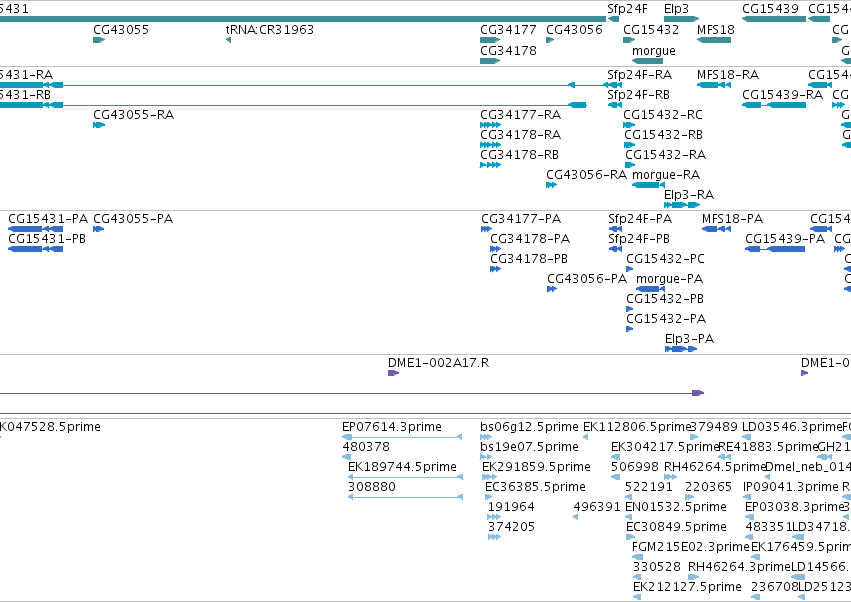Click the EC30849.5prime EST label
851x602 pixels.
(676, 527)
